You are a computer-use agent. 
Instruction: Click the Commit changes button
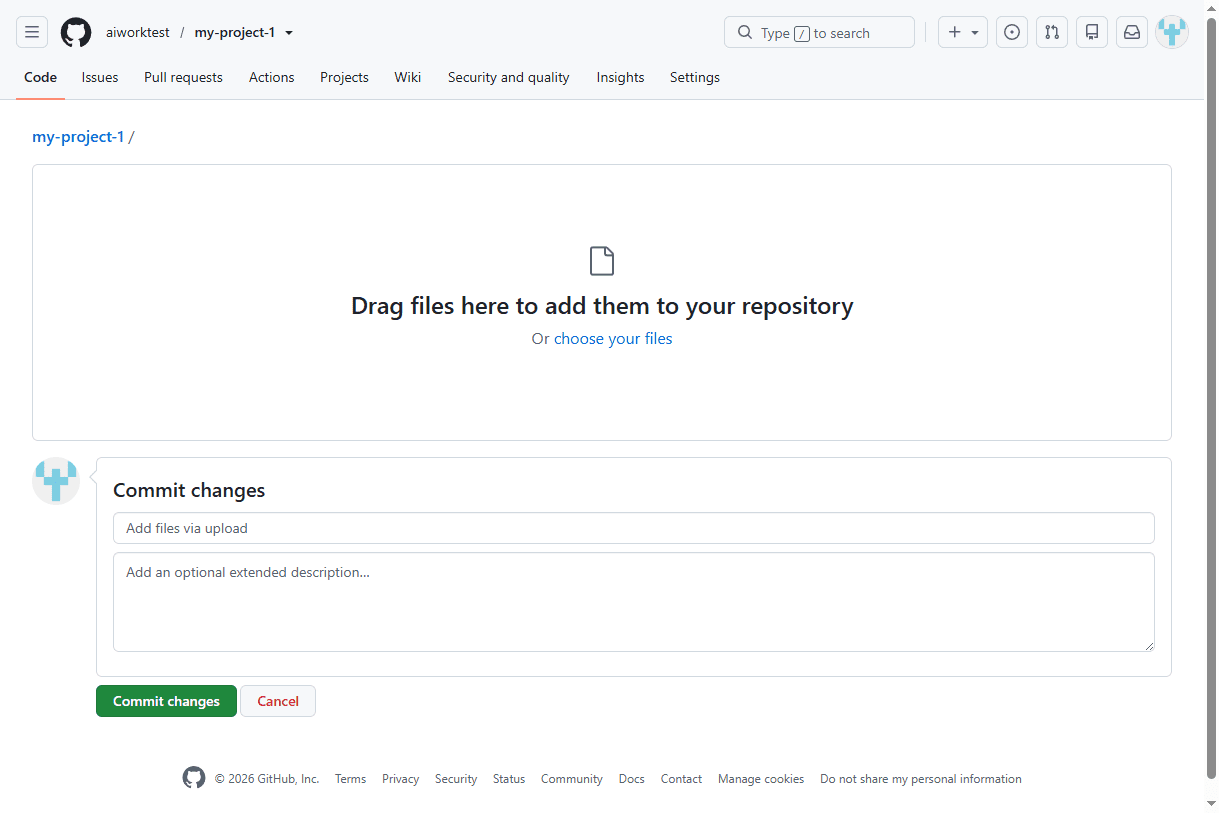pos(166,701)
